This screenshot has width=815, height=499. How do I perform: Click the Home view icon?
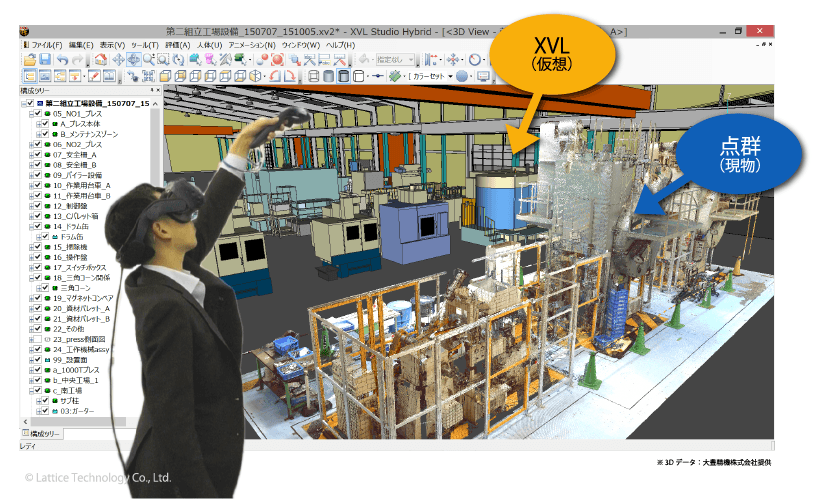102,60
